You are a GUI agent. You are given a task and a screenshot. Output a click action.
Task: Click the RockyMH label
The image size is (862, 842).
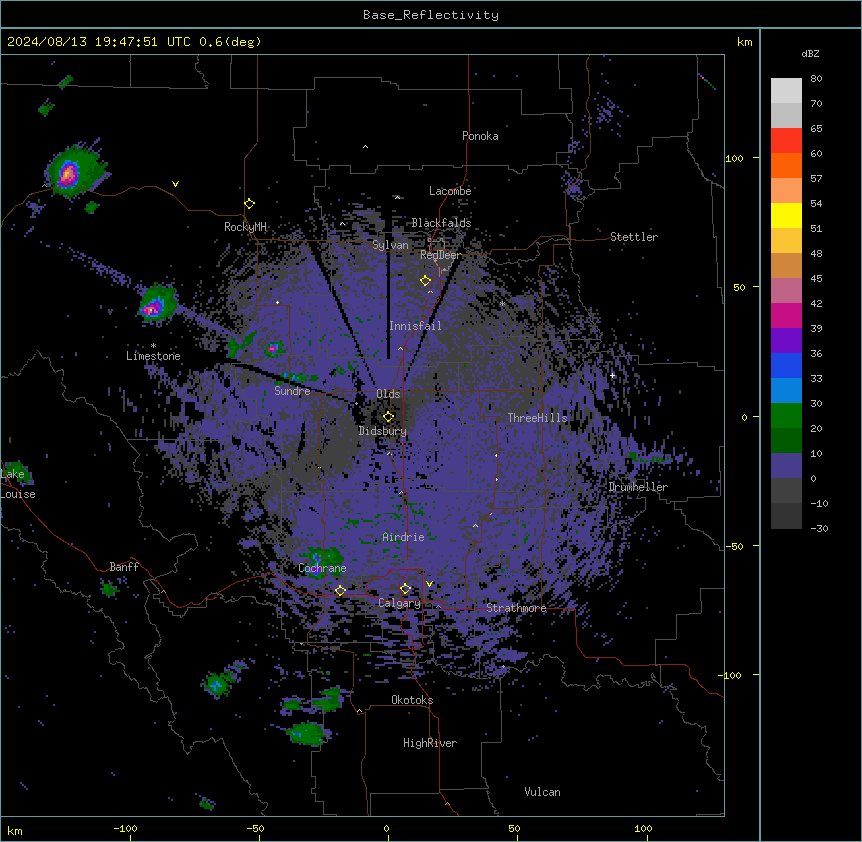tap(245, 227)
